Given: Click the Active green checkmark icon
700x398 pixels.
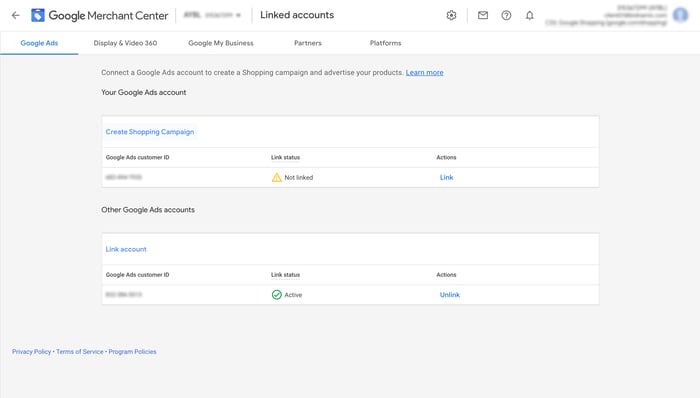Looking at the screenshot, I should 276,294.
